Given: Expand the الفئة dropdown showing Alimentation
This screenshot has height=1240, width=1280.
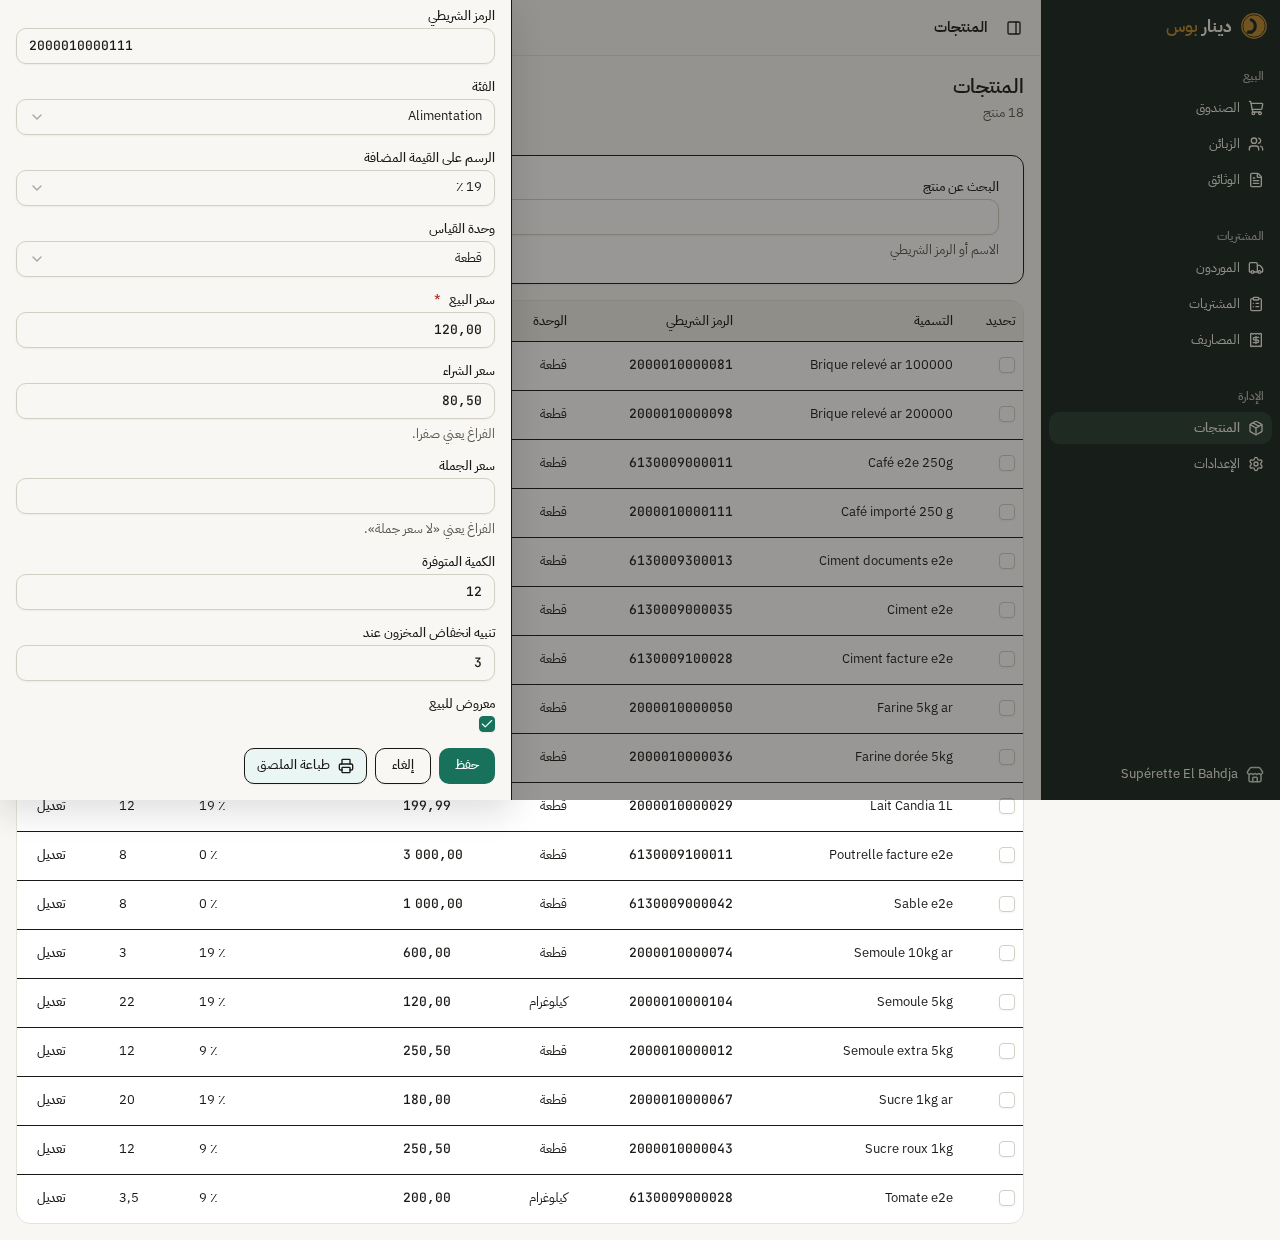Looking at the screenshot, I should [255, 117].
